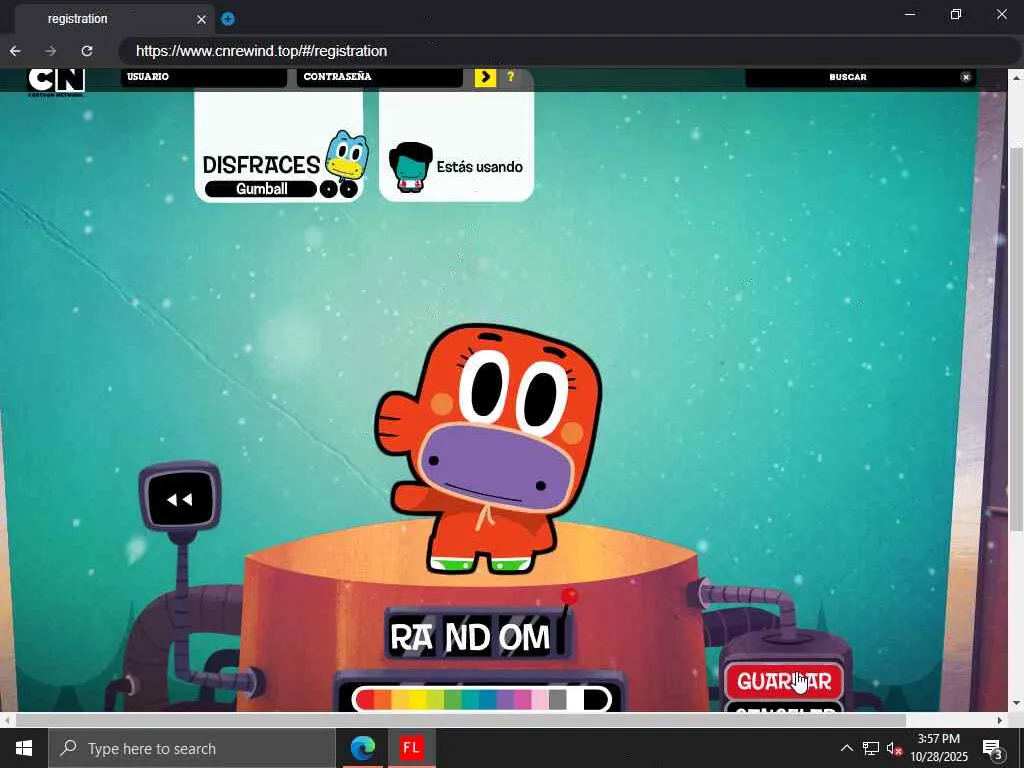Click the rewind monitor button
1024x768 pixels.
180,500
